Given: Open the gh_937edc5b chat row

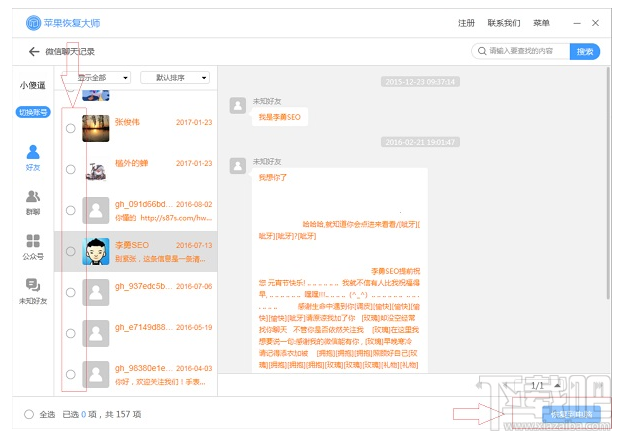Looking at the screenshot, I should click(x=136, y=292).
